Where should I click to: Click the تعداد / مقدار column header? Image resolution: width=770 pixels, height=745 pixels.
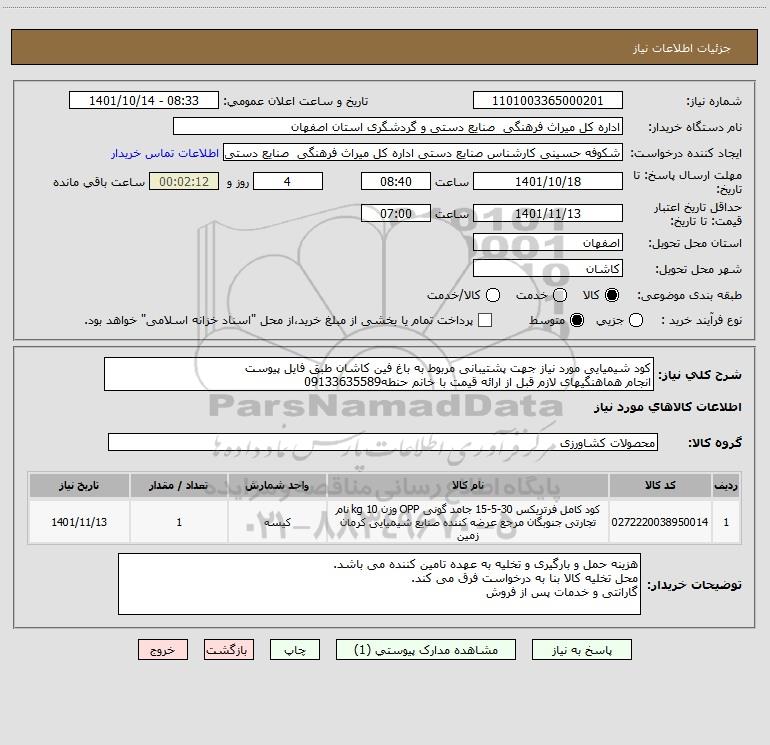(179, 486)
